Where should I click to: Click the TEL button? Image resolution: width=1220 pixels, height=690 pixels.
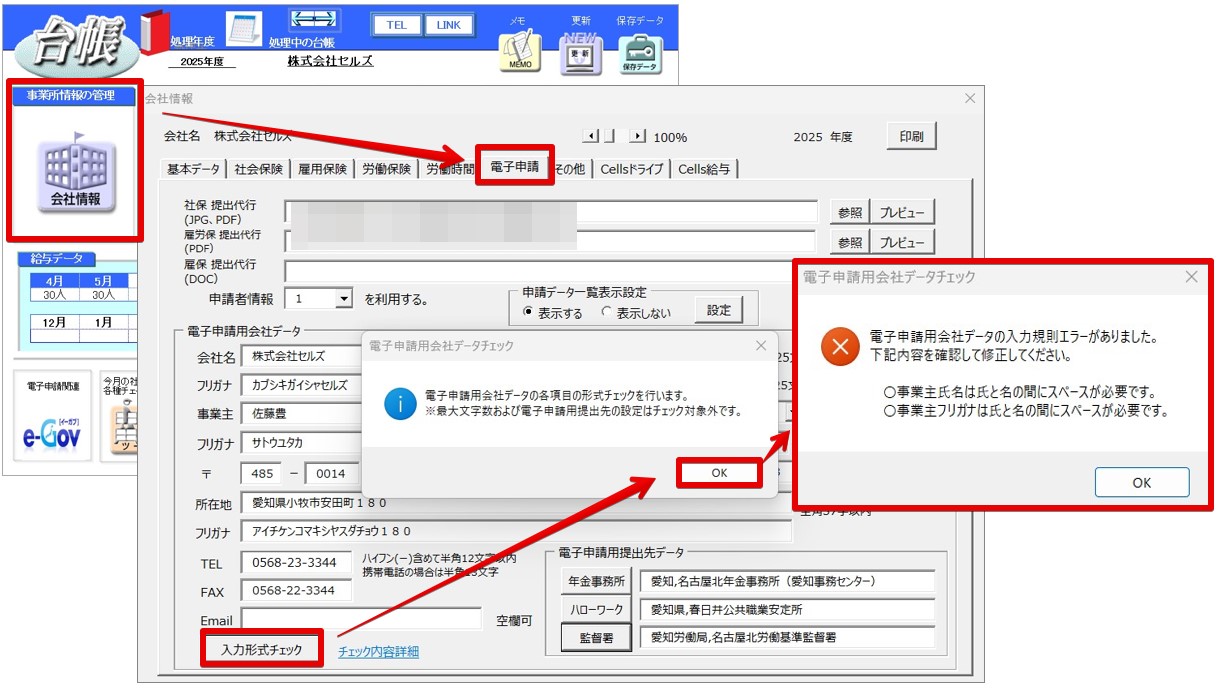[x=396, y=25]
